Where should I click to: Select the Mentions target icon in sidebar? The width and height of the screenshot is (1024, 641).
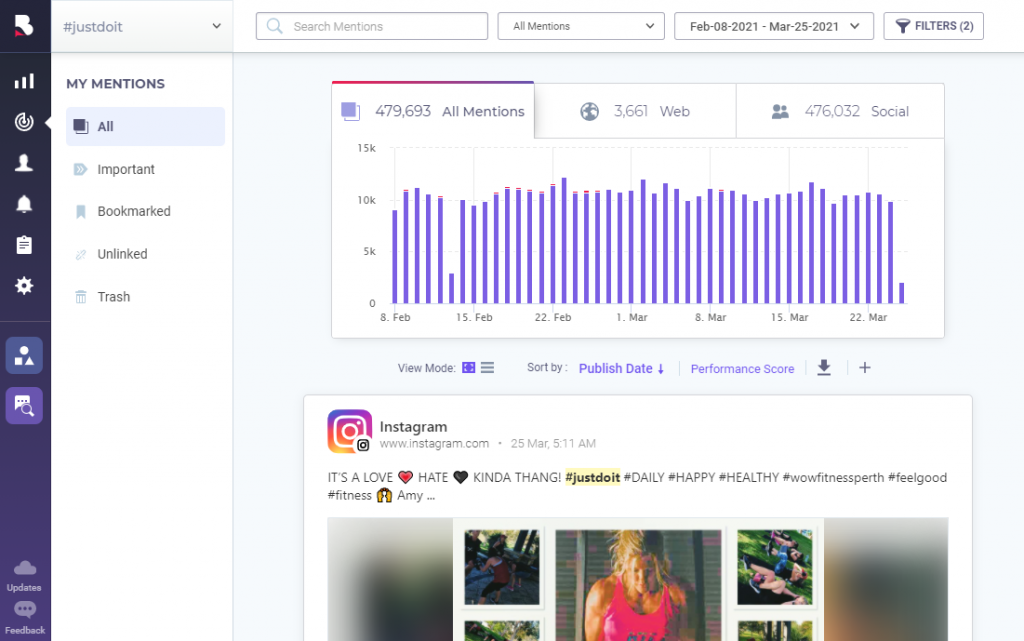[24, 123]
